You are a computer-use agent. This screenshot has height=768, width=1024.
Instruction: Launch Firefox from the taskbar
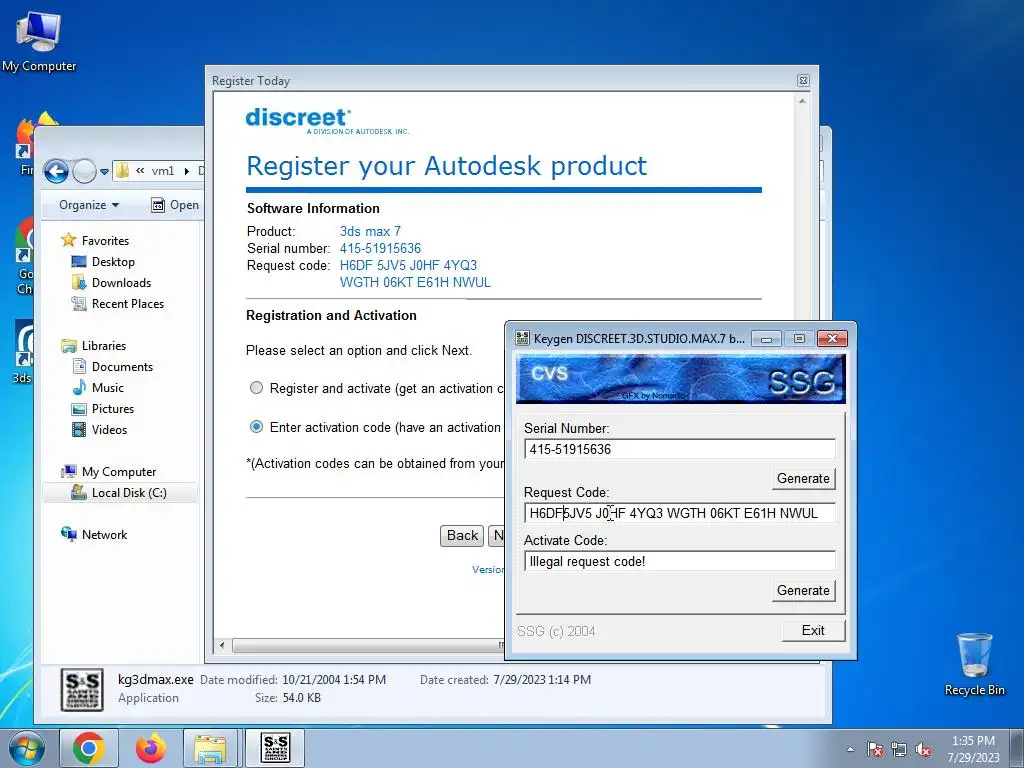150,748
